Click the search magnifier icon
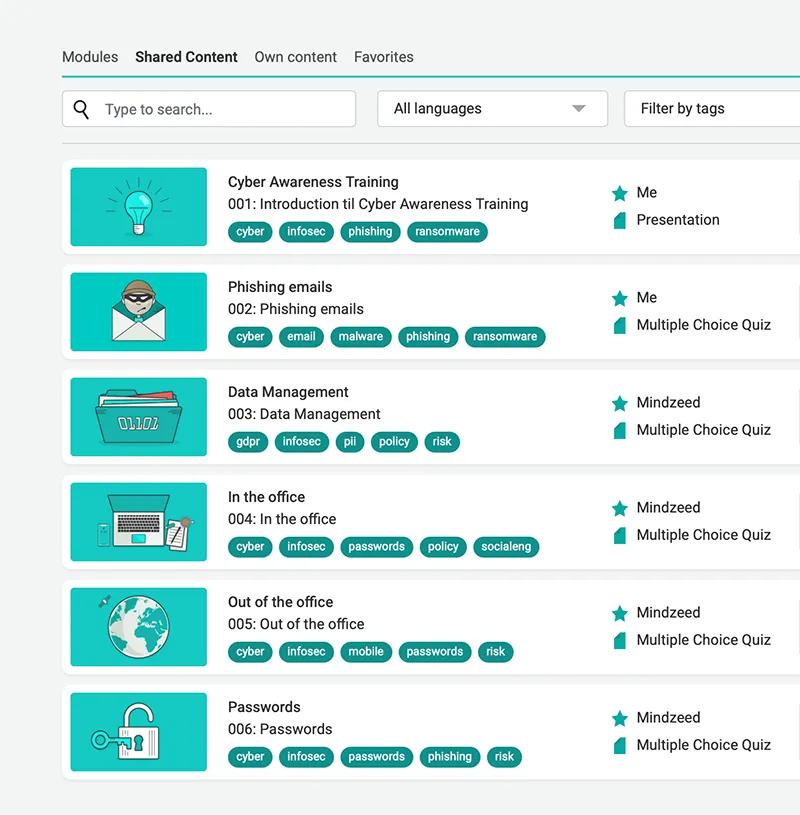 click(x=81, y=109)
